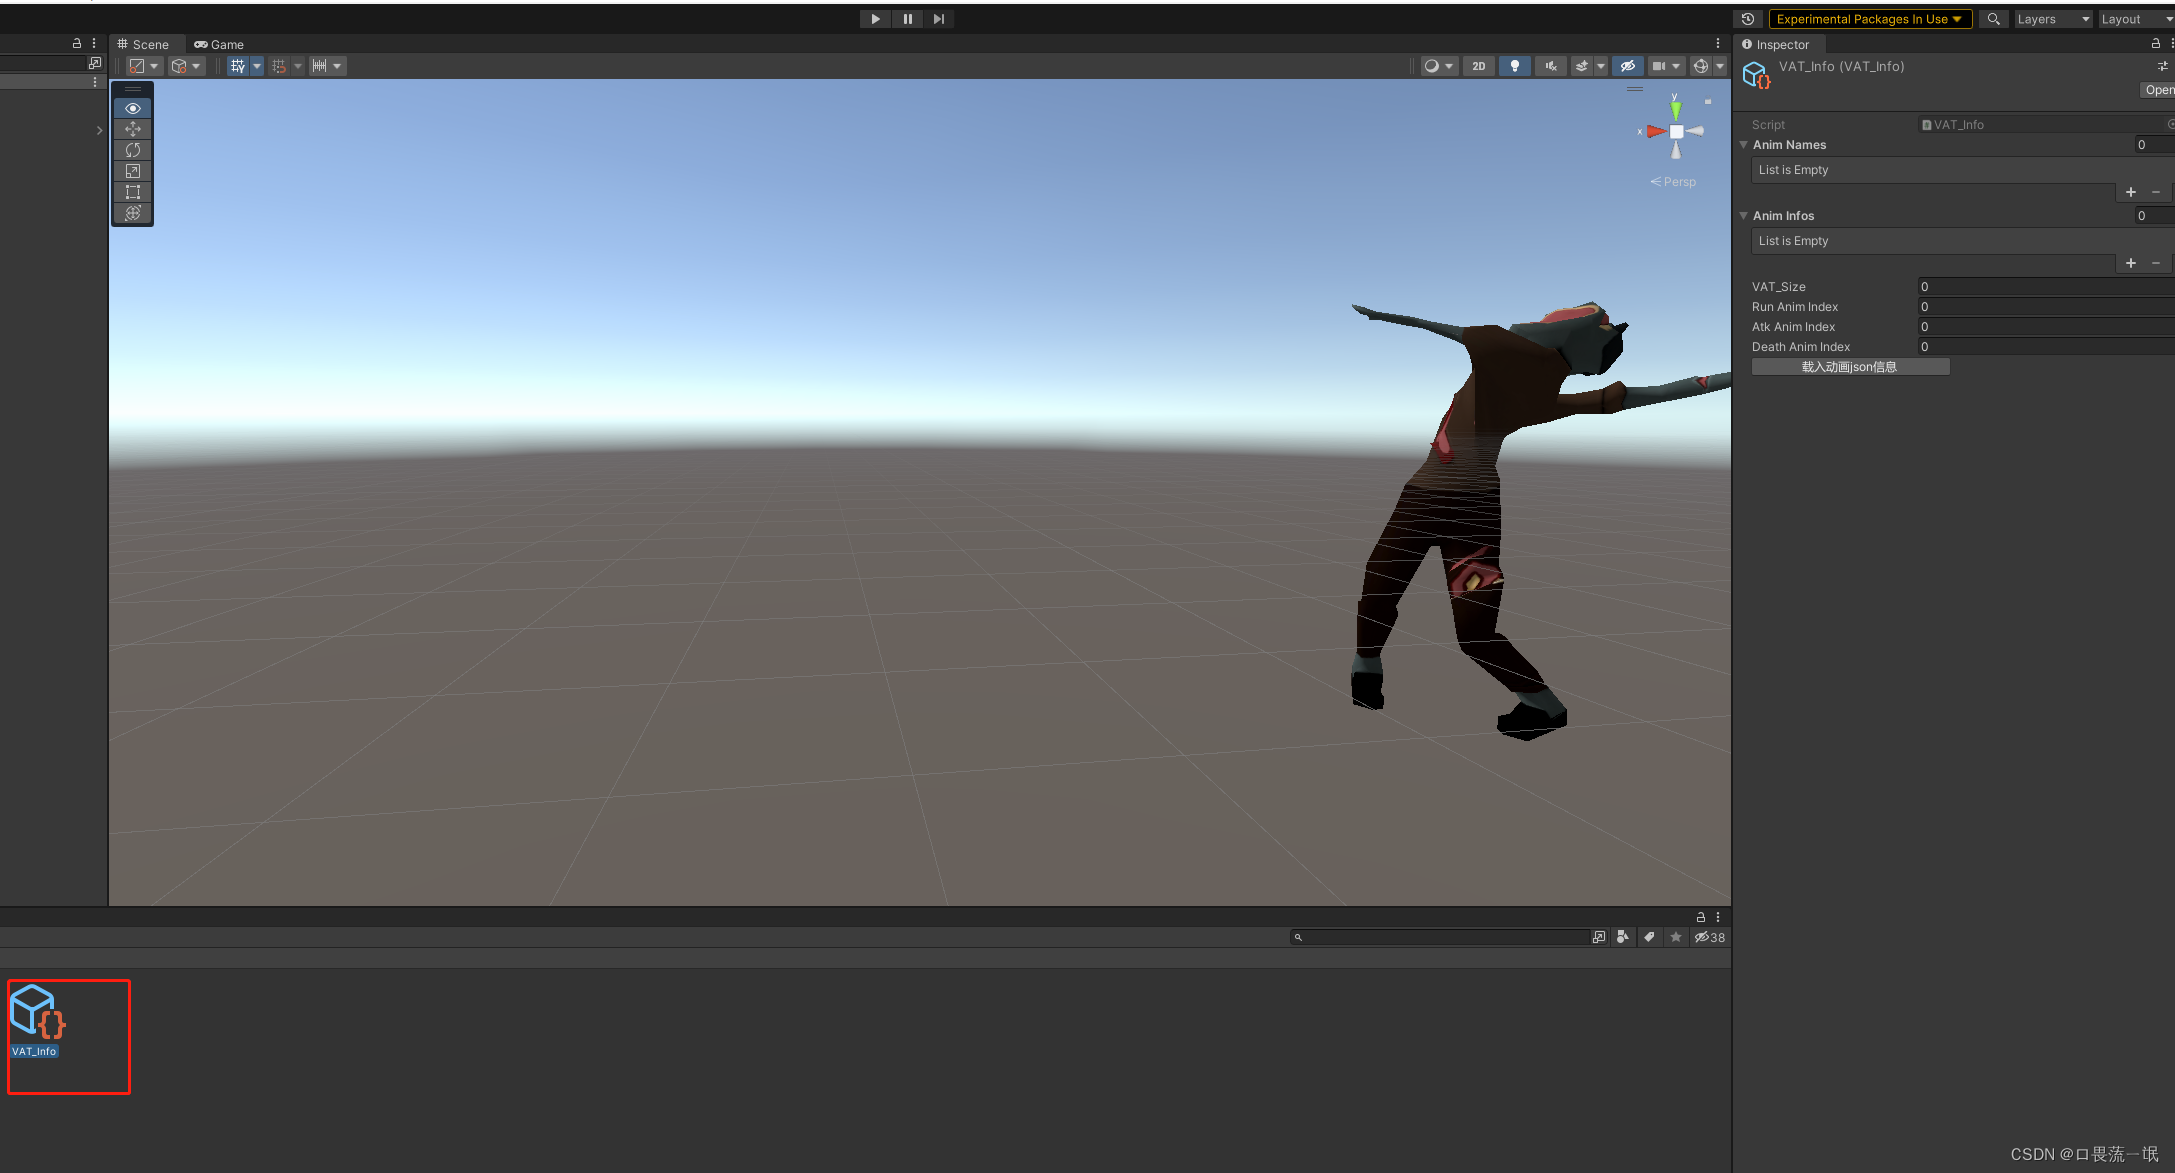Select the VAT_Info asset thumbnail
This screenshot has width=2175, height=1173.
pos(36,1011)
